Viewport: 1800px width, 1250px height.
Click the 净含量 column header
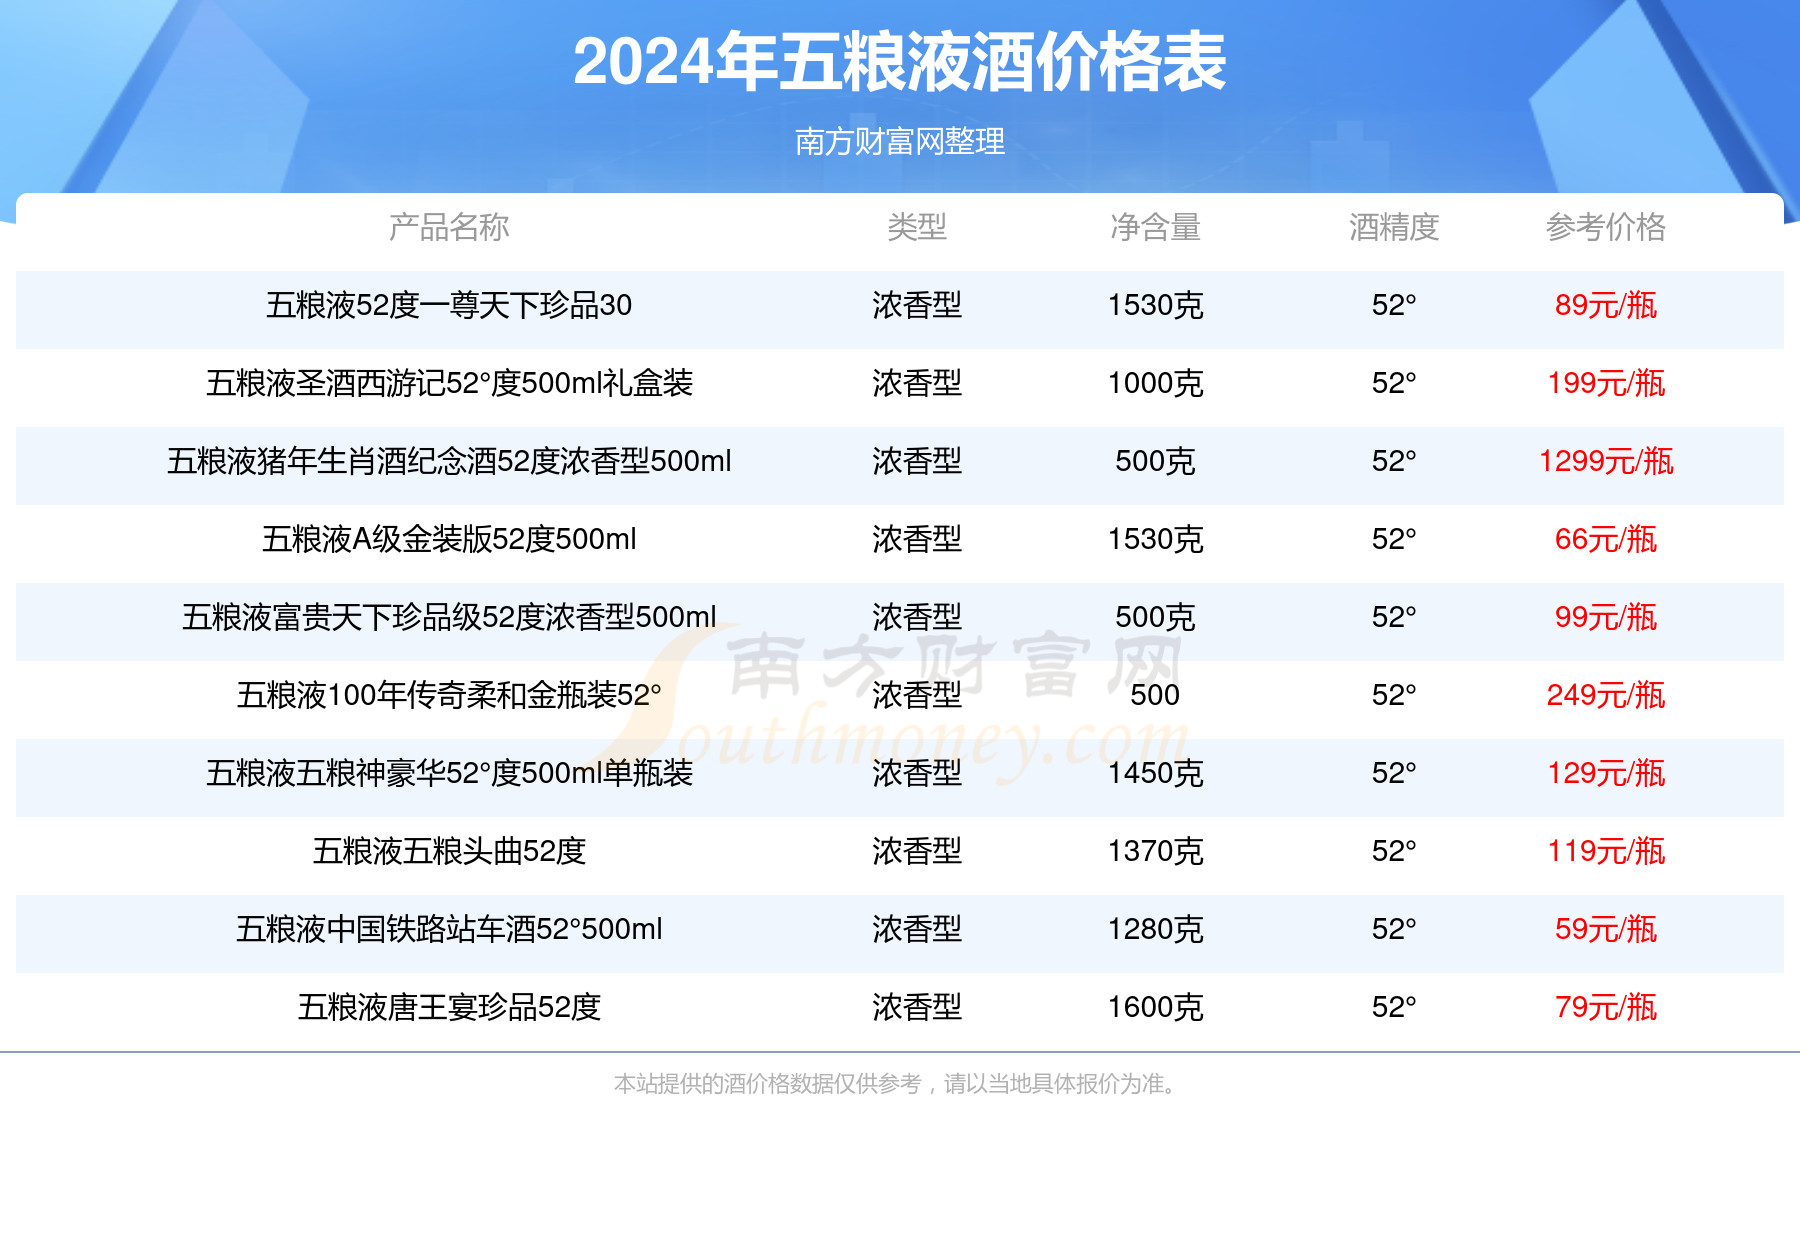click(1155, 227)
